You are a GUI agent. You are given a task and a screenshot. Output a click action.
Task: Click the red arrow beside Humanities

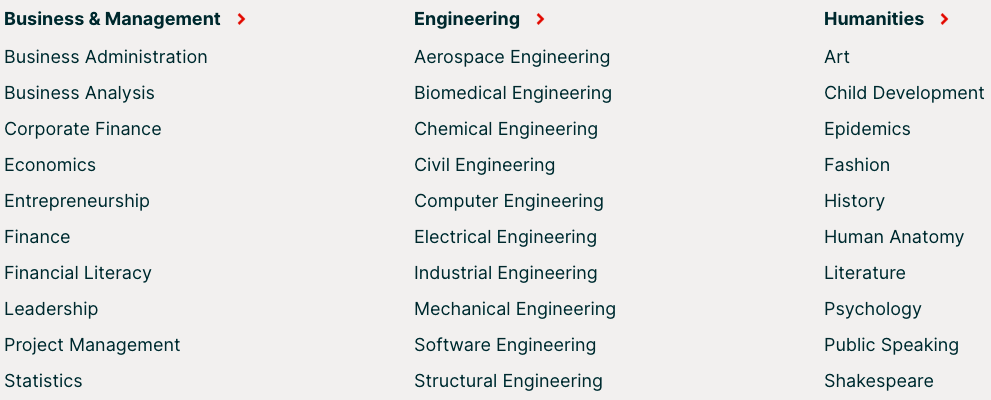tap(945, 19)
